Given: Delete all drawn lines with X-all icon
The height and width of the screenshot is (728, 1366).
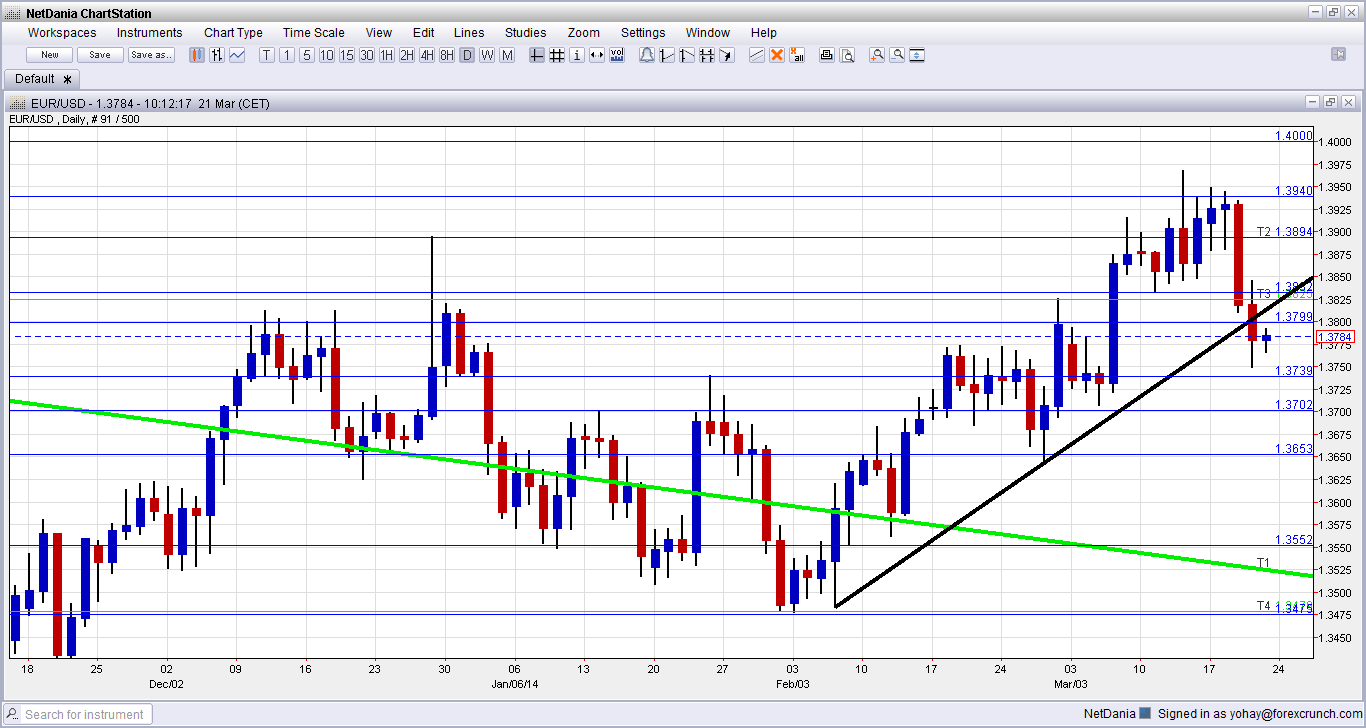Looking at the screenshot, I should (x=797, y=55).
